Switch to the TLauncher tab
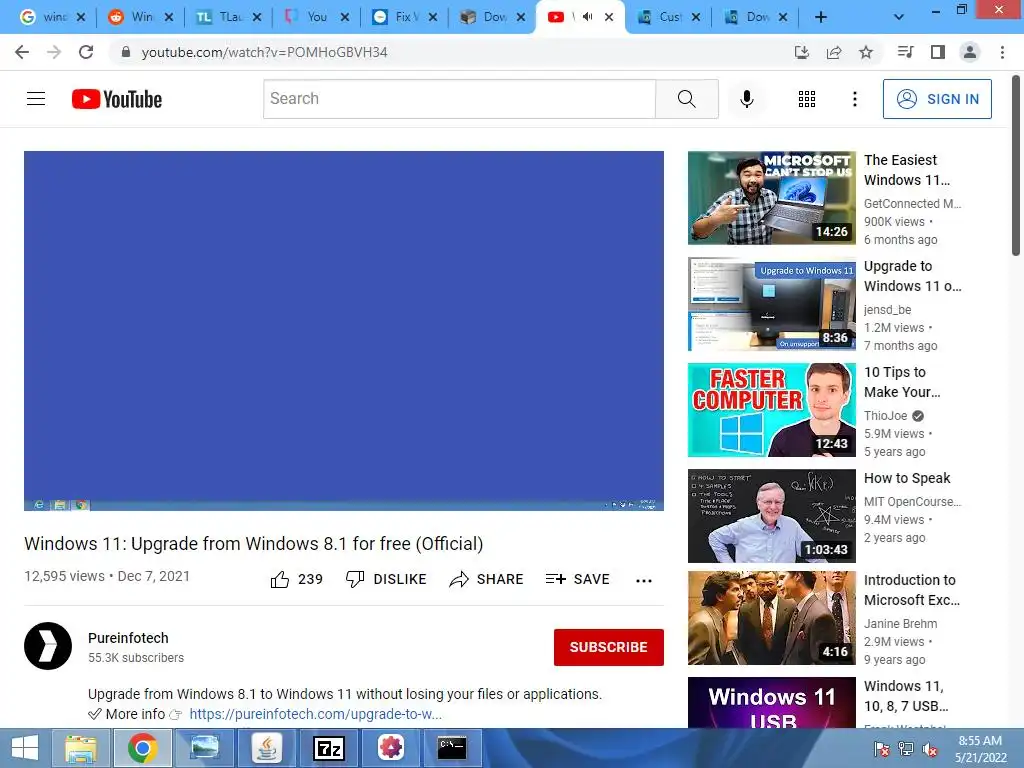 point(229,17)
